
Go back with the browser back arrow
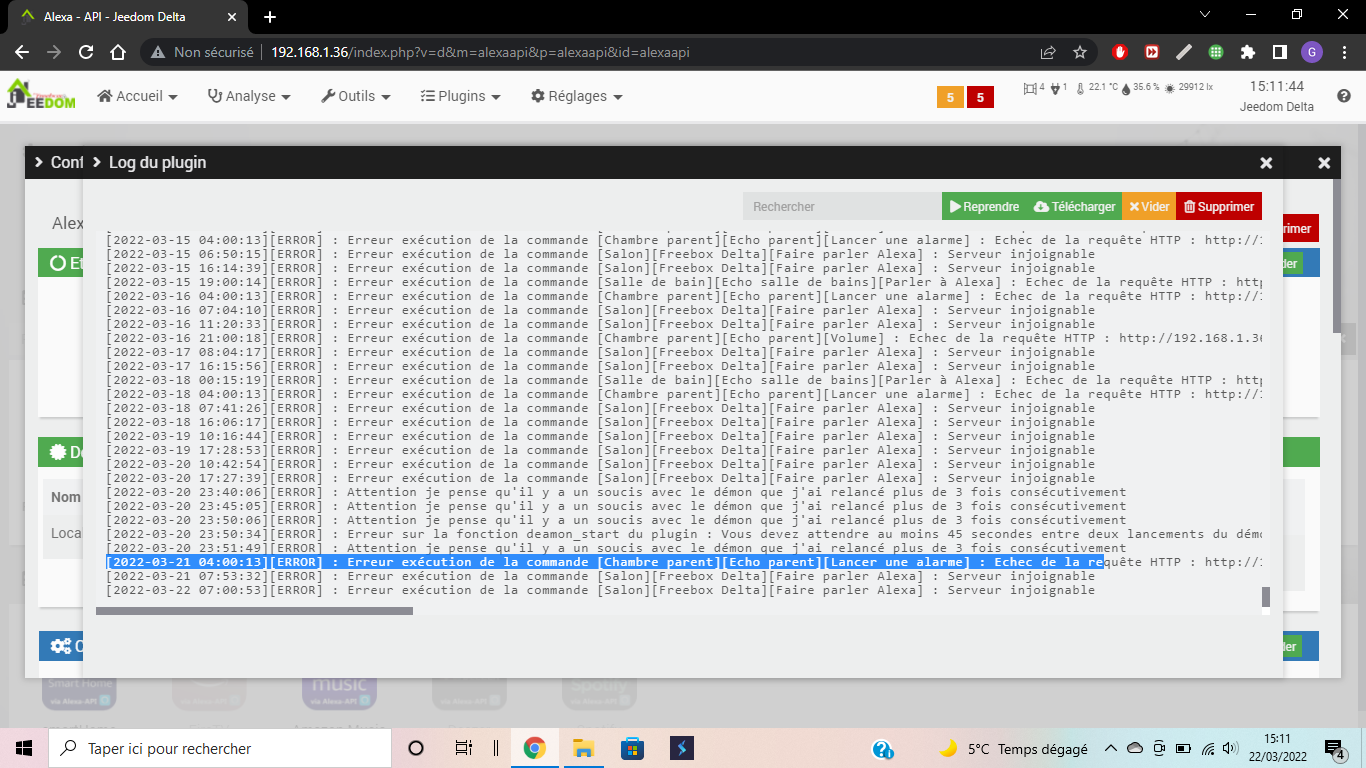[x=22, y=52]
